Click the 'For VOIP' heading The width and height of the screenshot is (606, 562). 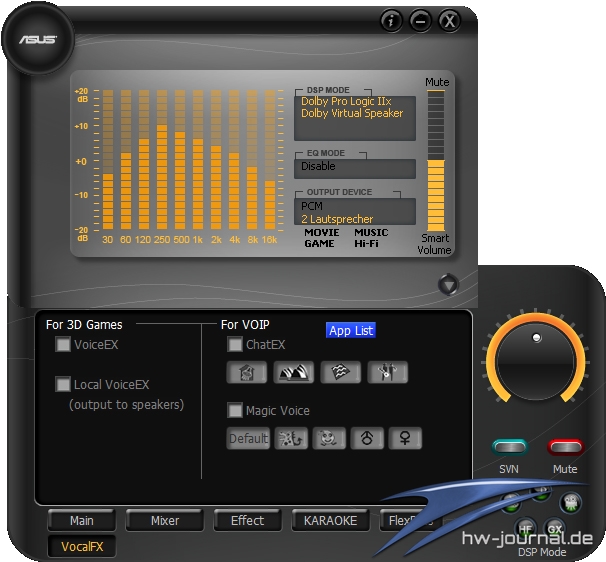tap(245, 324)
